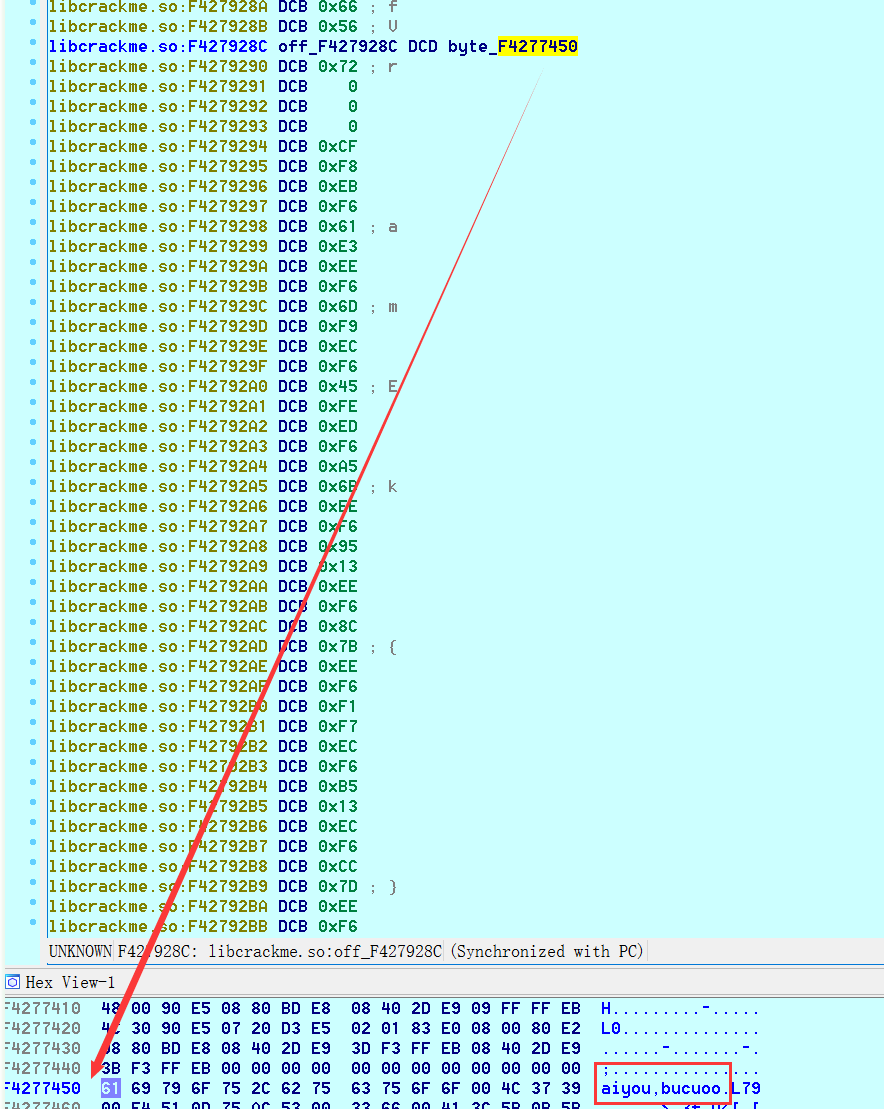Select the DCB 0x7D '}' value
The height and width of the screenshot is (1109, 884).
(338, 887)
